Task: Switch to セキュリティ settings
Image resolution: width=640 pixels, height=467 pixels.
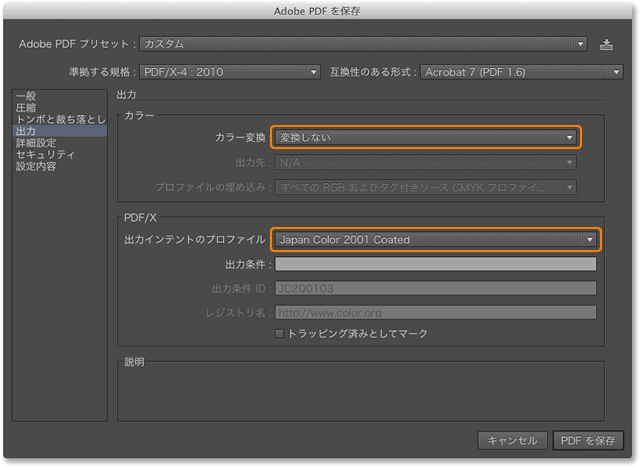Action: coord(45,155)
